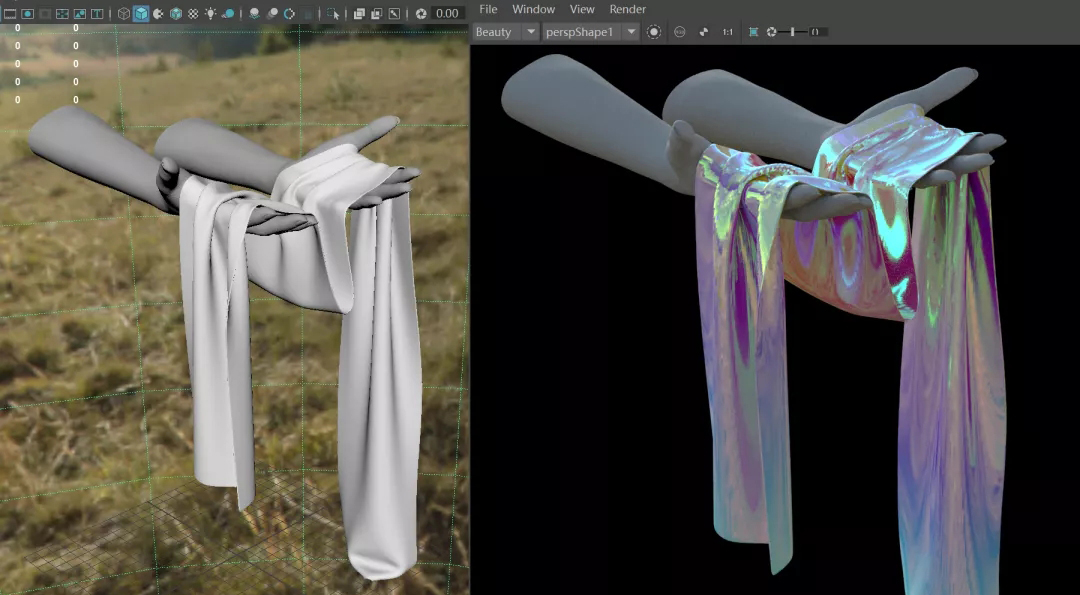Viewport: 1080px width, 595px height.
Task: Click the round icon left of the channels icon
Action: click(x=680, y=32)
